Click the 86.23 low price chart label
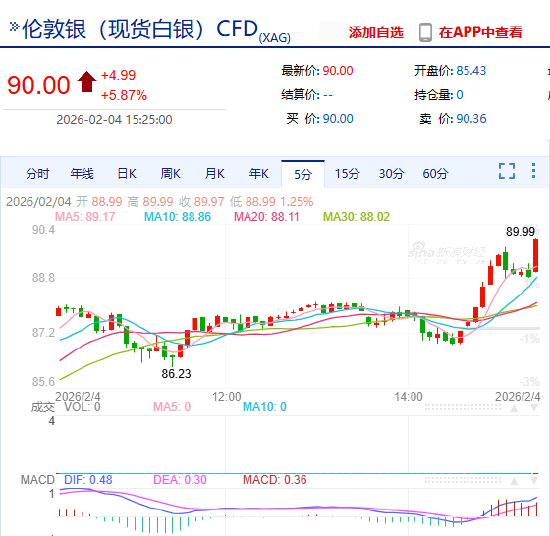The width and height of the screenshot is (550, 536). (x=176, y=374)
